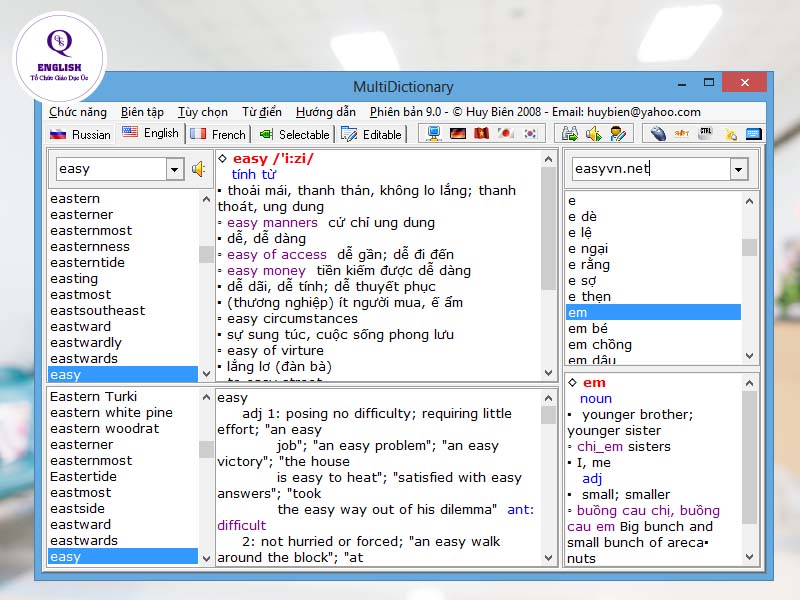Click into the easyvn.net input field
This screenshot has height=600, width=800.
(x=651, y=169)
